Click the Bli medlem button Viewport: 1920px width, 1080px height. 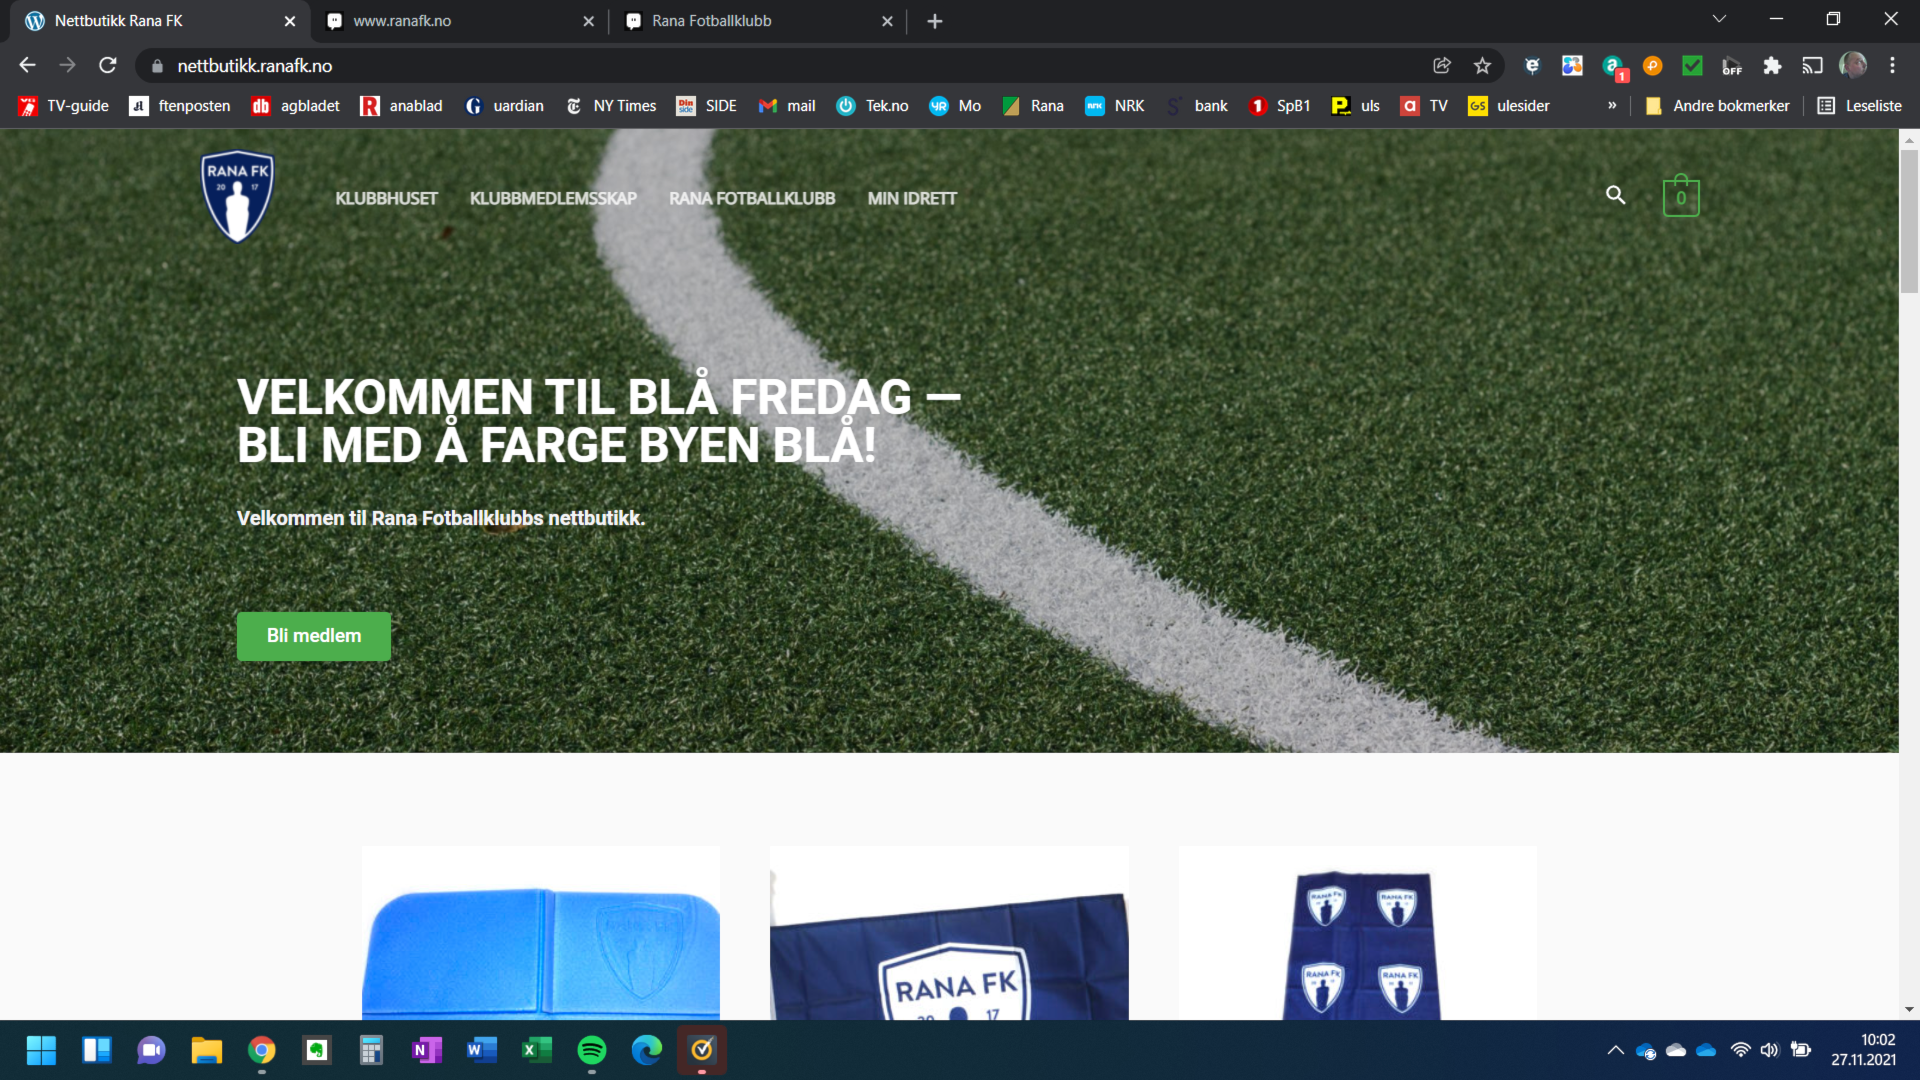(x=314, y=636)
